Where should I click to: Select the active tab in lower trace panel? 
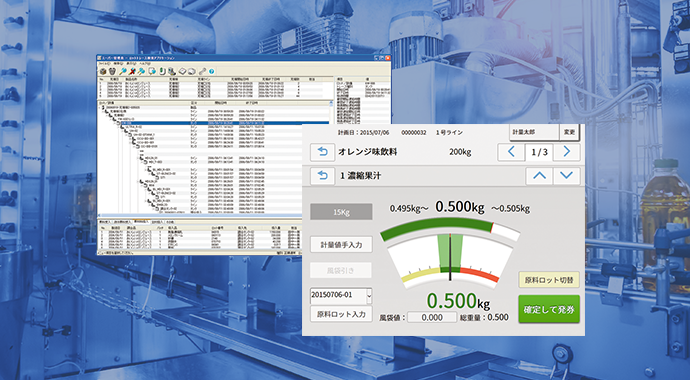[x=141, y=222]
